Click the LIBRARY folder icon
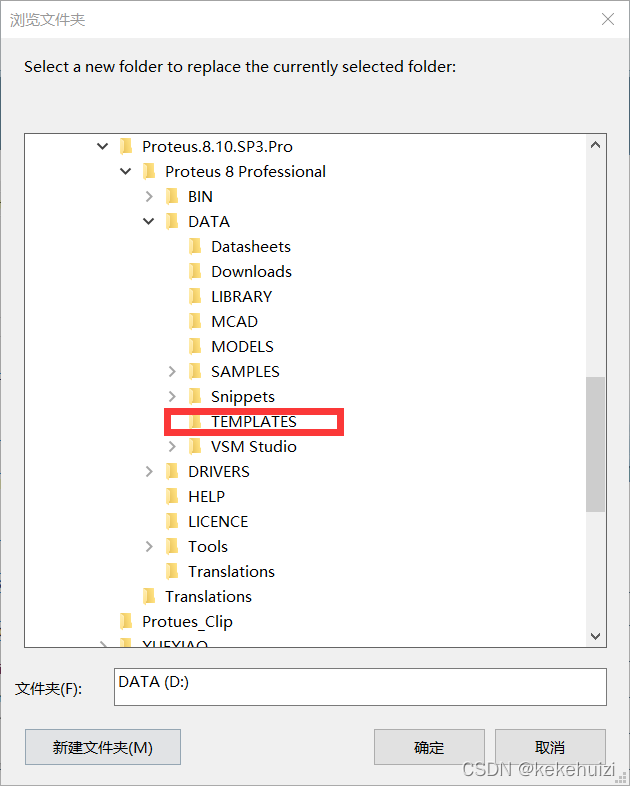Image resolution: width=630 pixels, height=786 pixels. (x=195, y=296)
